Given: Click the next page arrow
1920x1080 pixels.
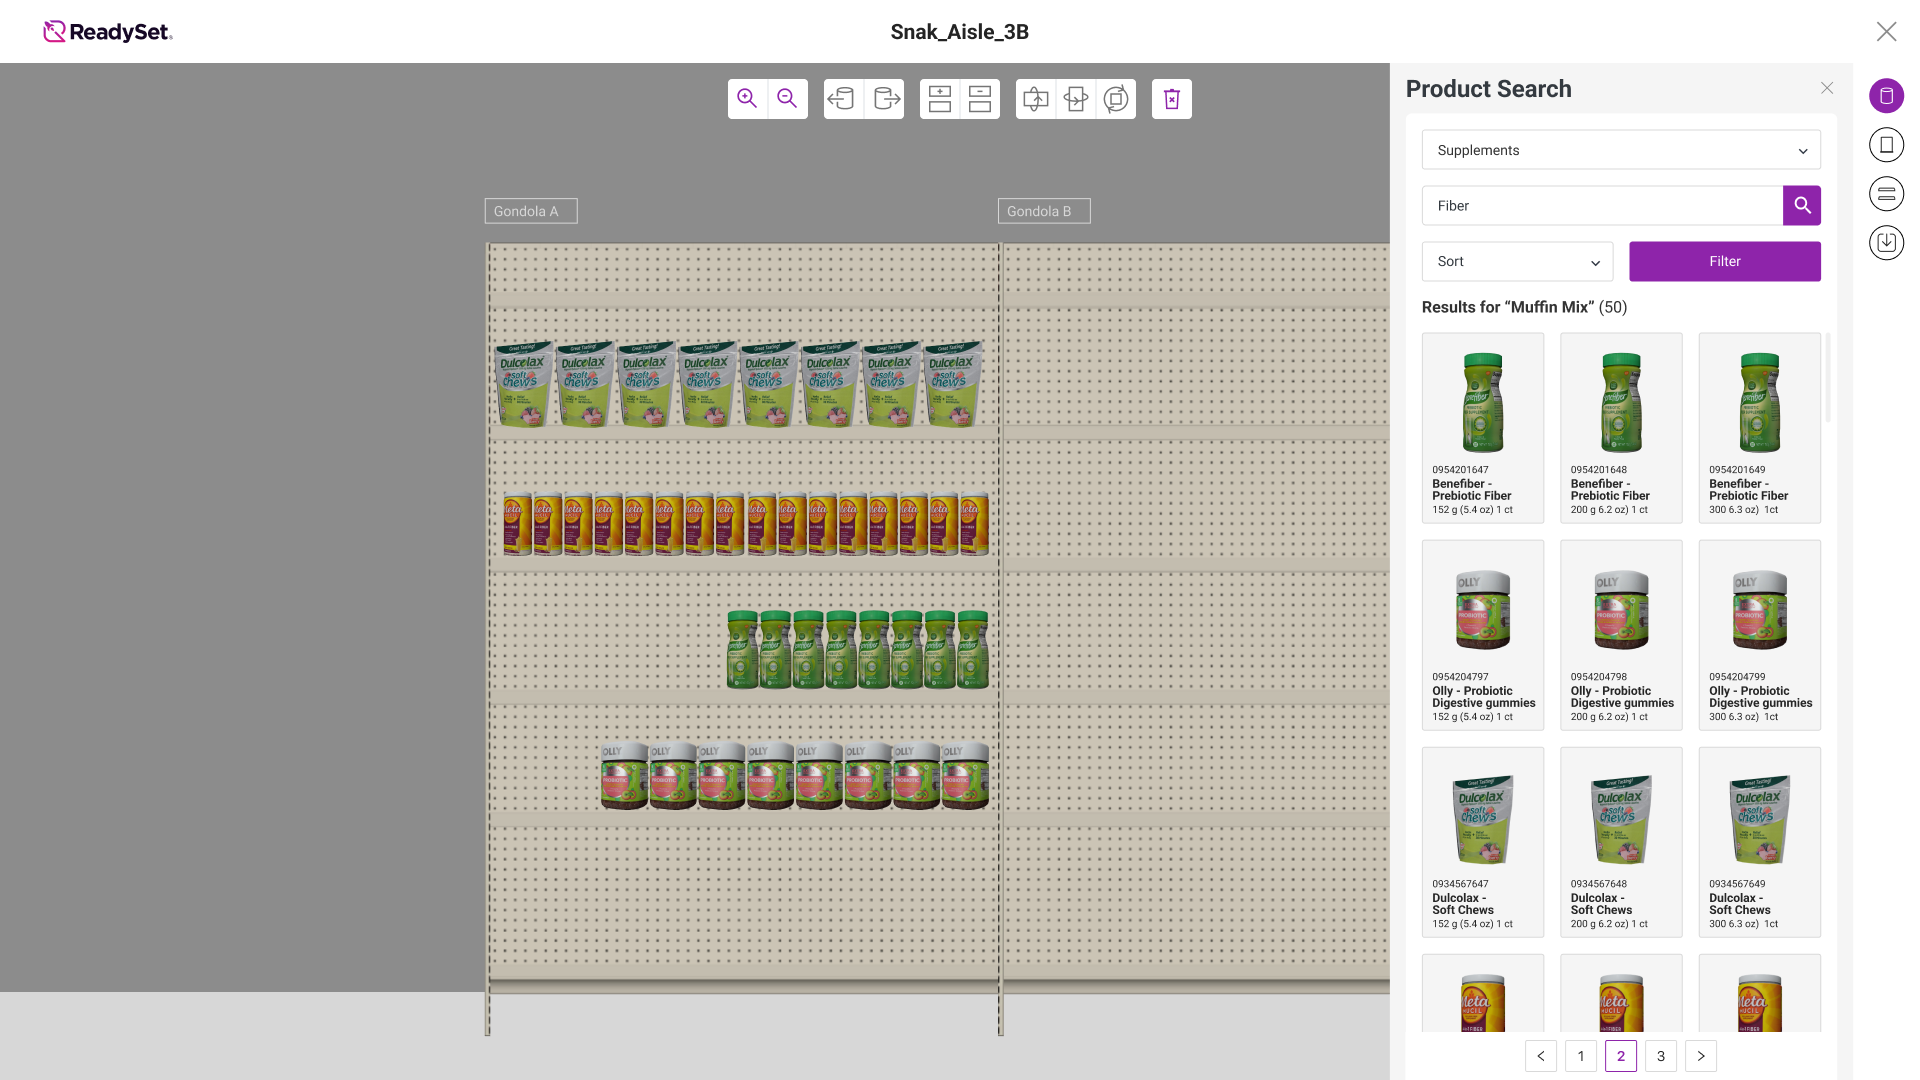Looking at the screenshot, I should tap(1701, 1056).
